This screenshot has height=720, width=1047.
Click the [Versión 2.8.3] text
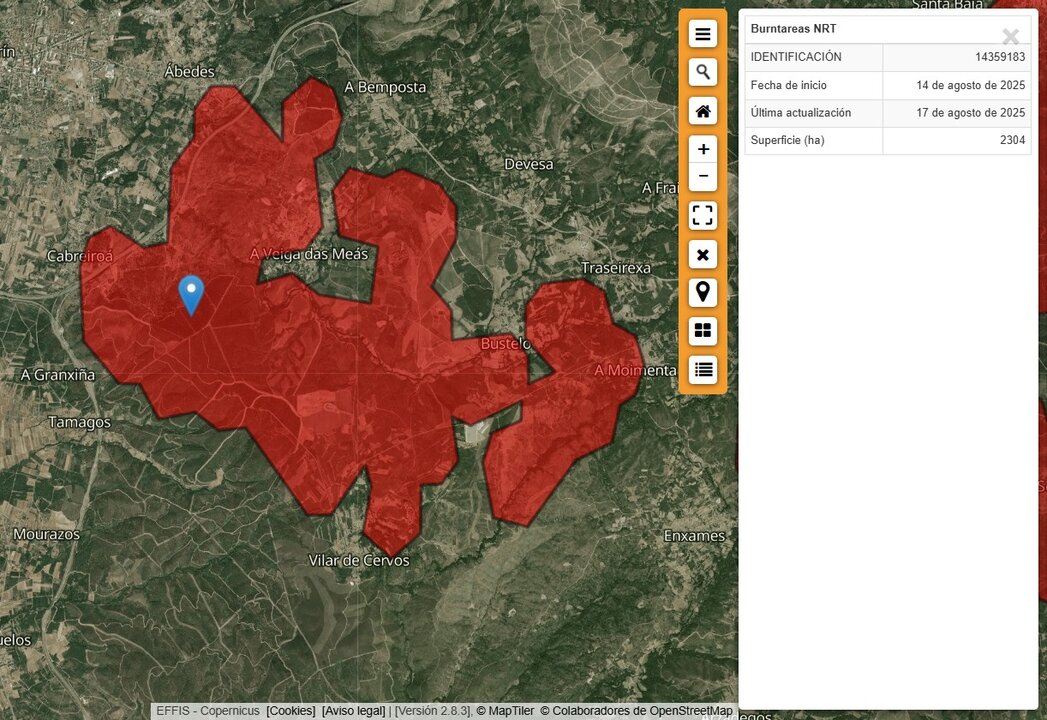point(433,711)
